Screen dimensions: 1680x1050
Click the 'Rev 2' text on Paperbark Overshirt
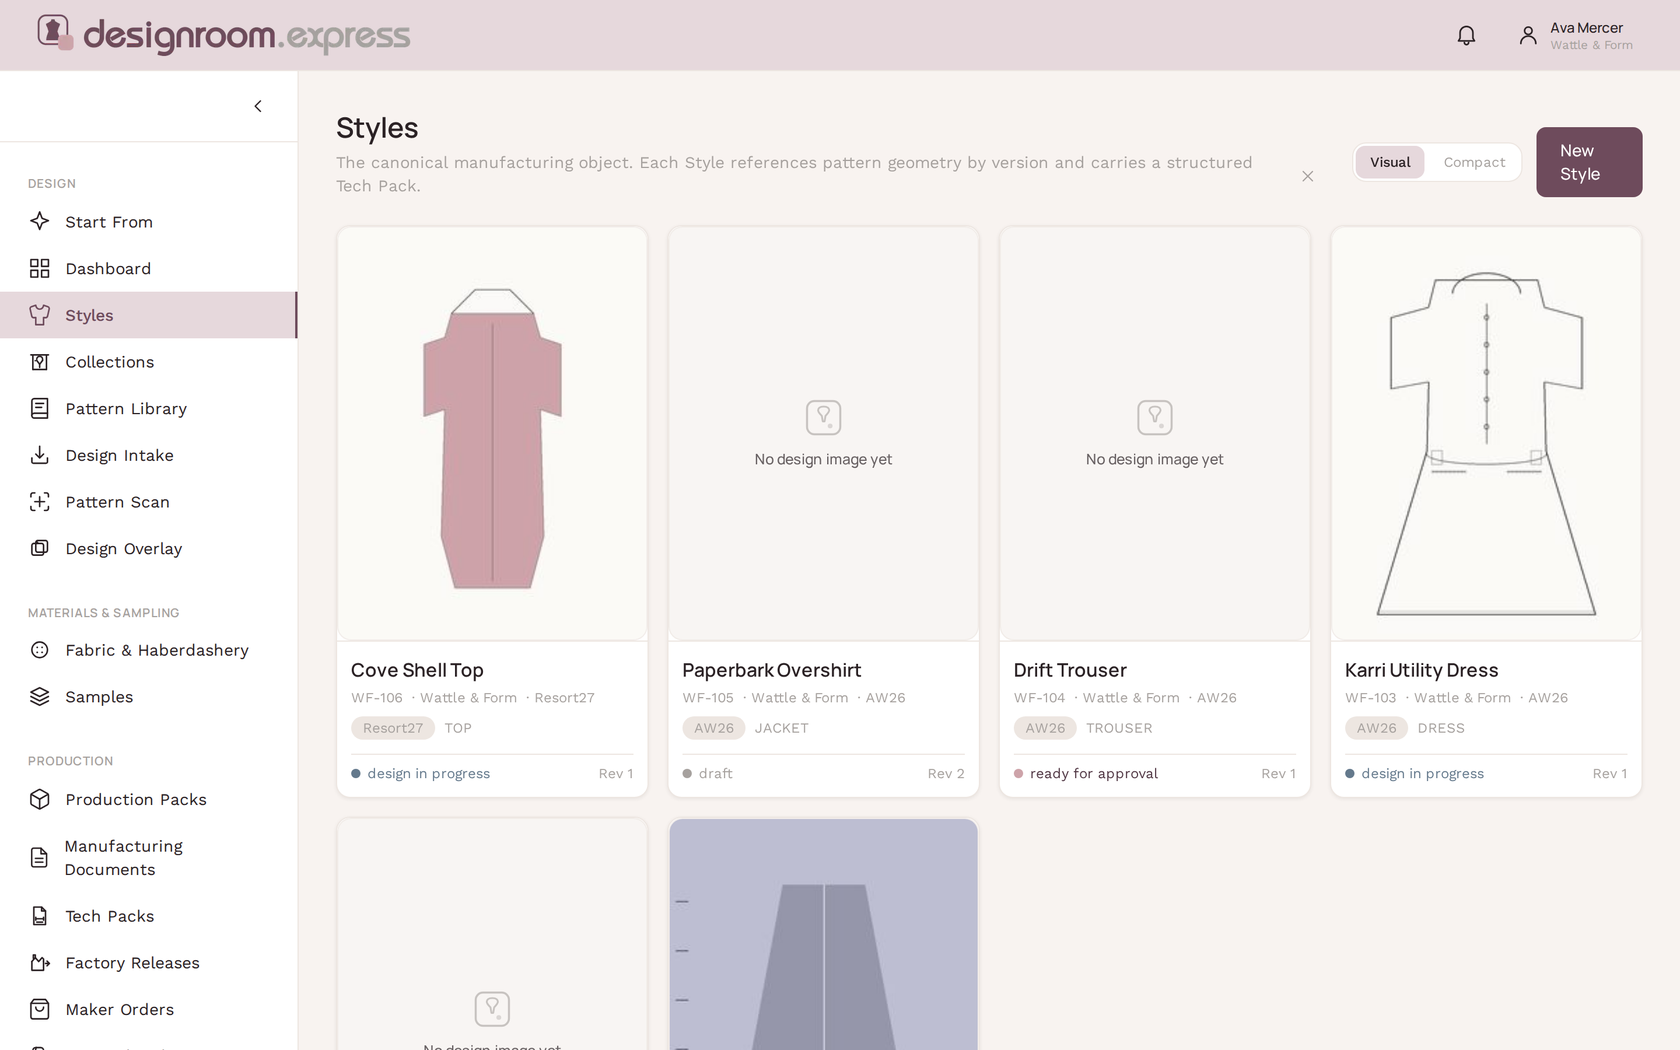946,773
